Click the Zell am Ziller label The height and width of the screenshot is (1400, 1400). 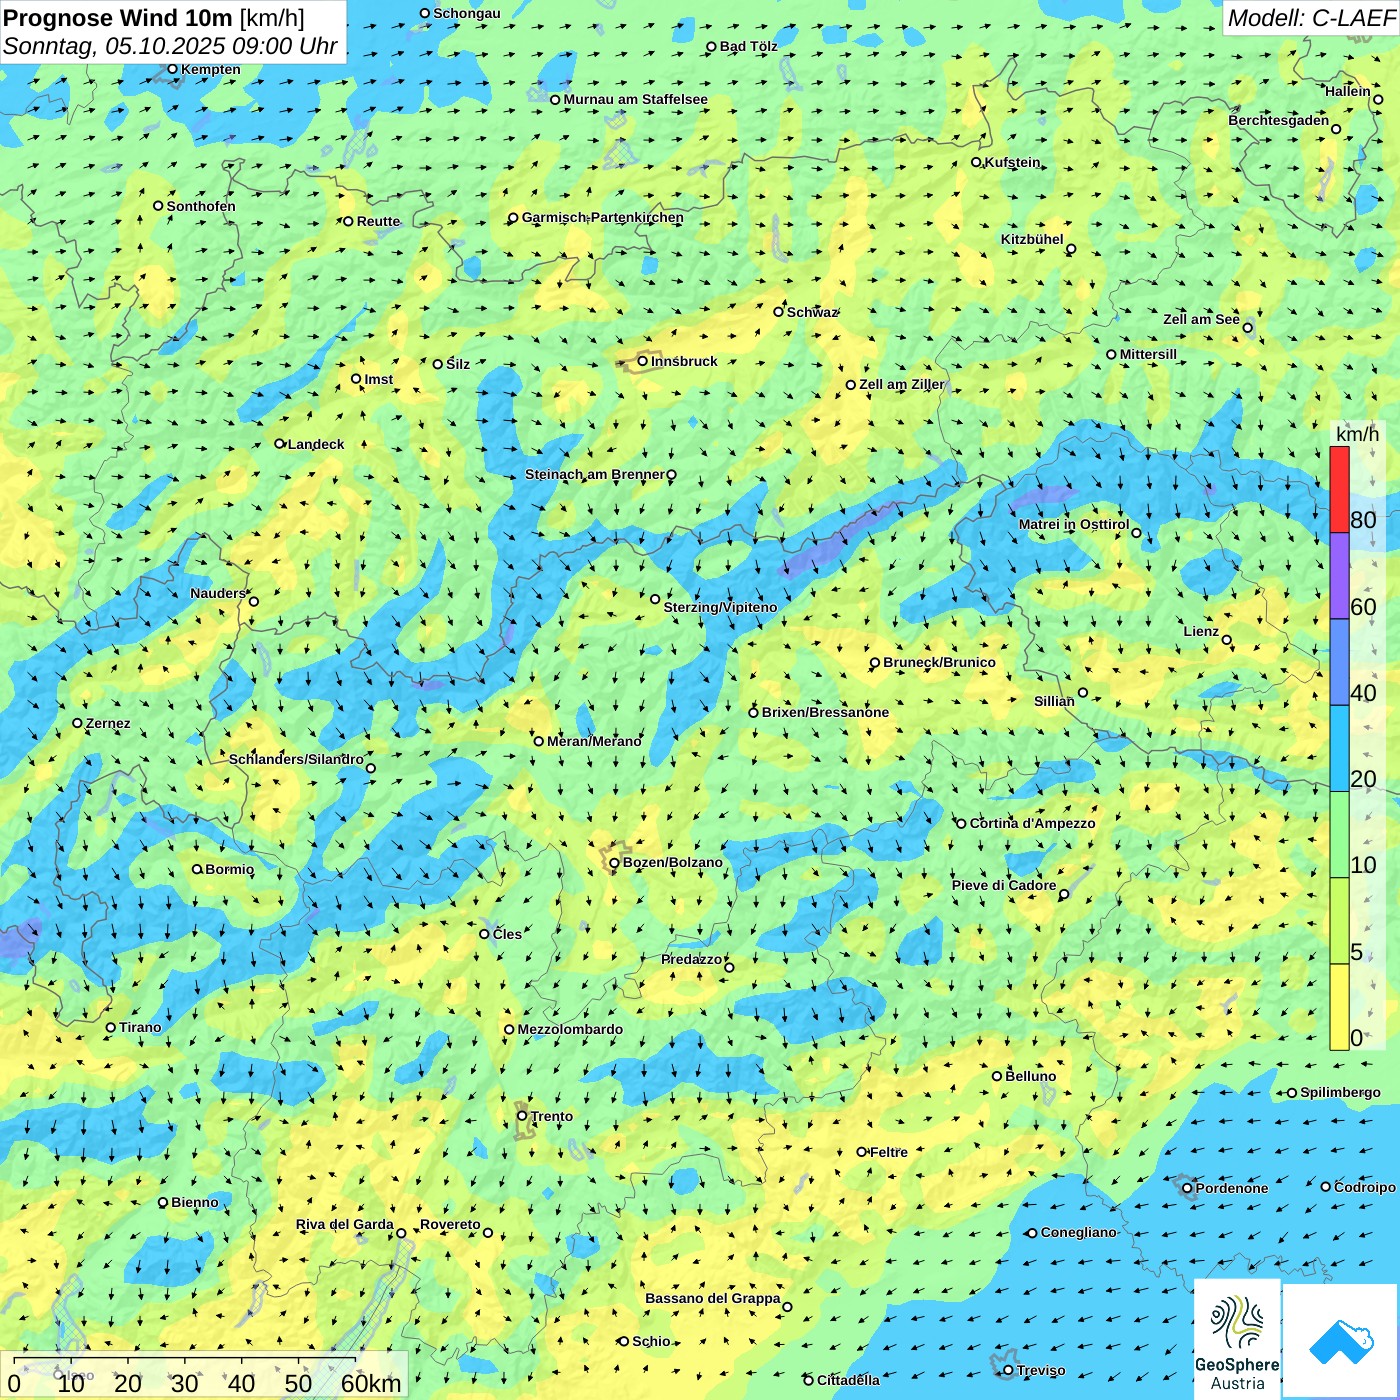902,384
